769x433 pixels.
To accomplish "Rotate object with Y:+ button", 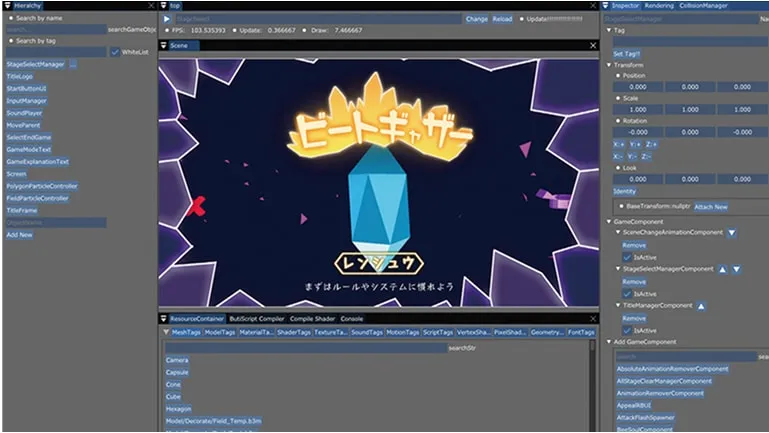I will pos(635,144).
